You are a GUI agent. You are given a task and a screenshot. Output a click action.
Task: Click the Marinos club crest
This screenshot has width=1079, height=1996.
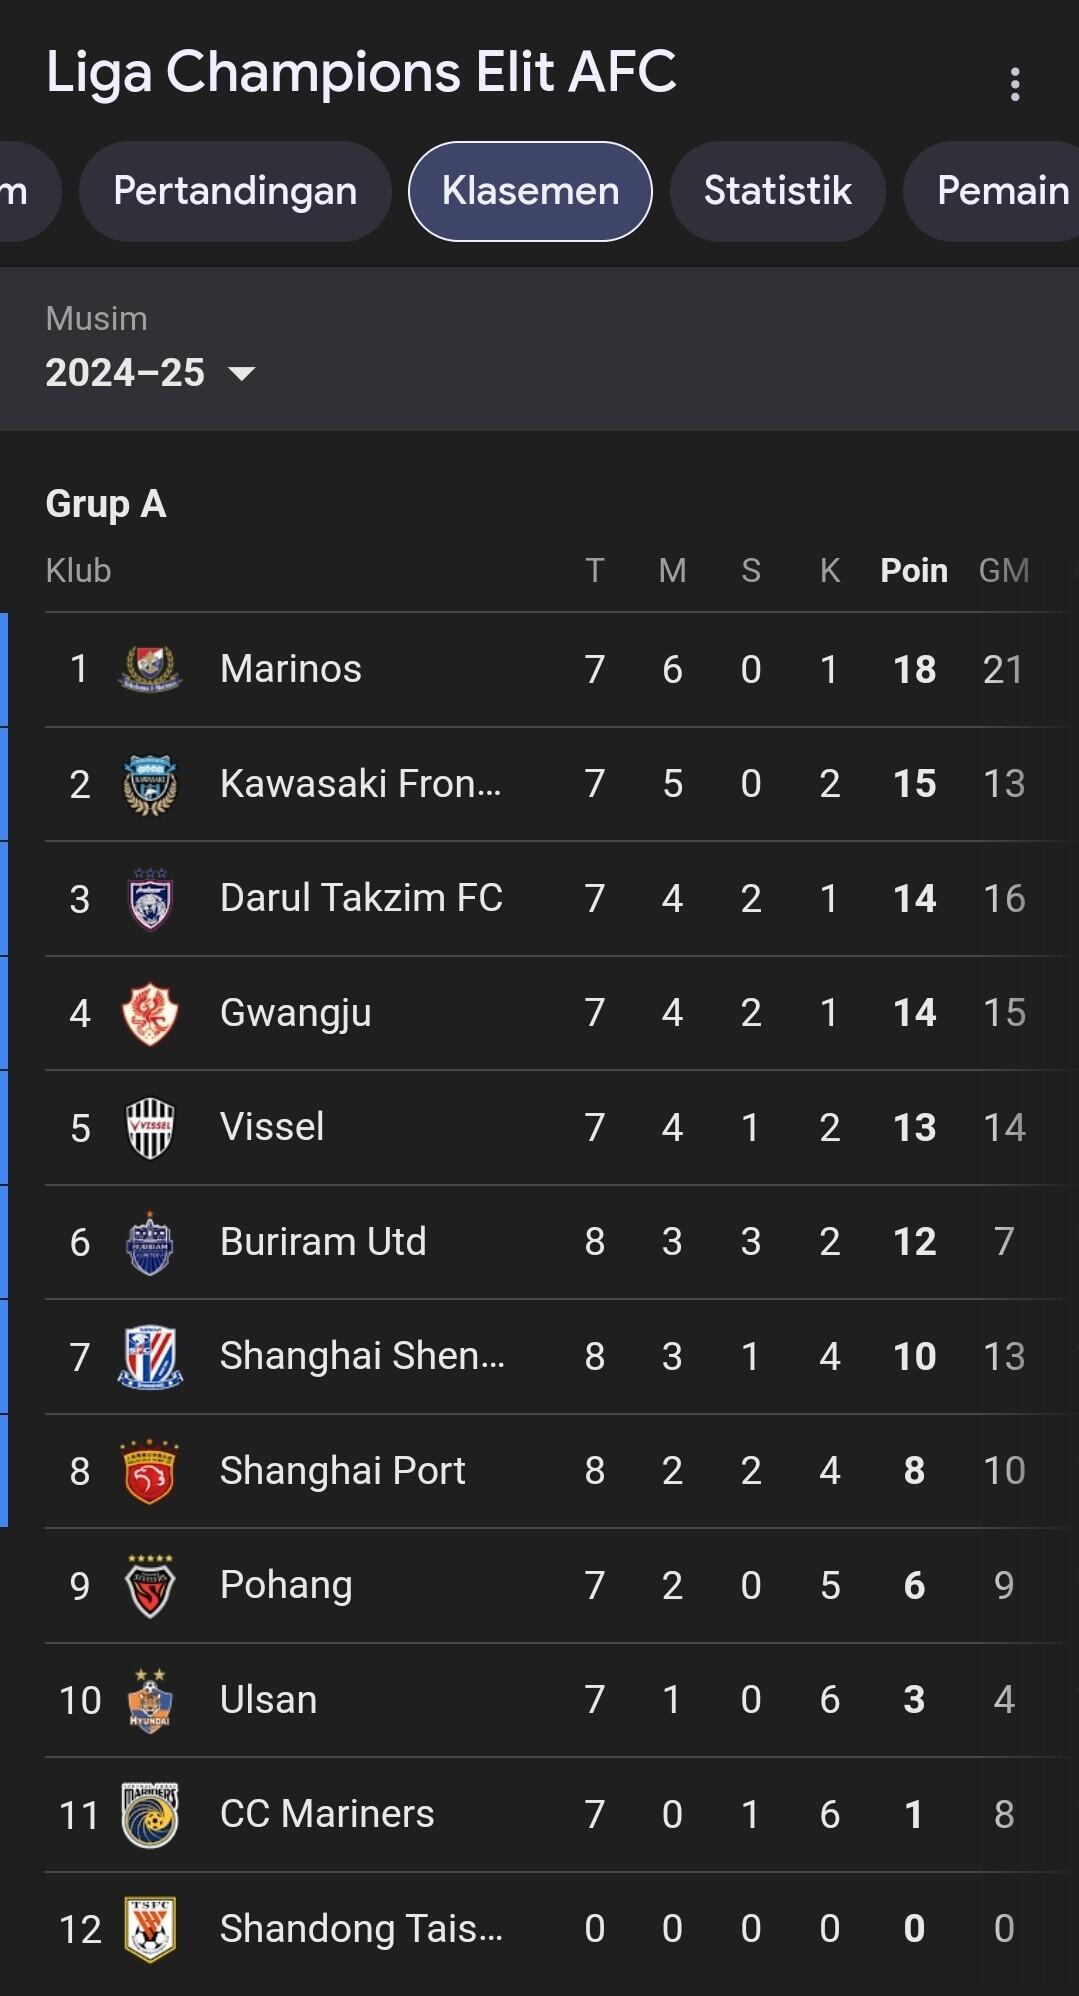coord(150,669)
